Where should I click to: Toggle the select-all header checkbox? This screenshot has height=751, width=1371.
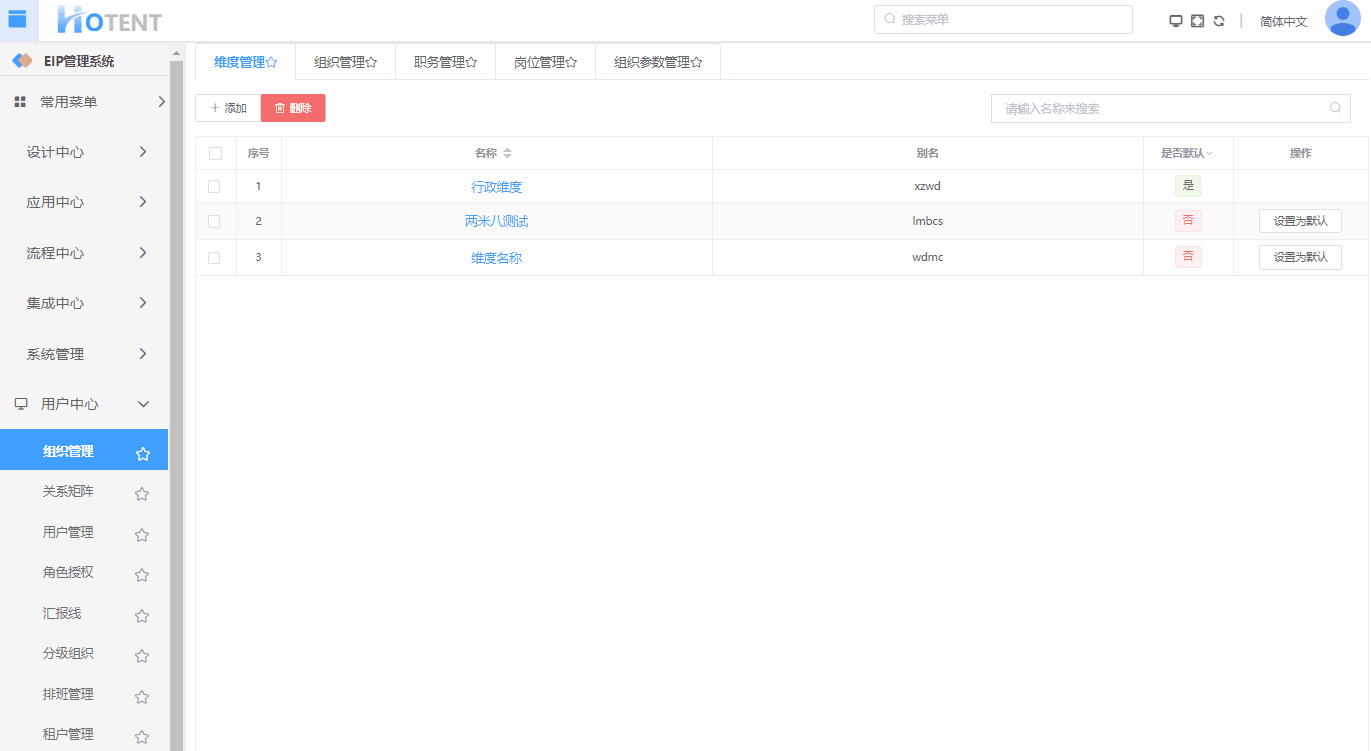[215, 153]
